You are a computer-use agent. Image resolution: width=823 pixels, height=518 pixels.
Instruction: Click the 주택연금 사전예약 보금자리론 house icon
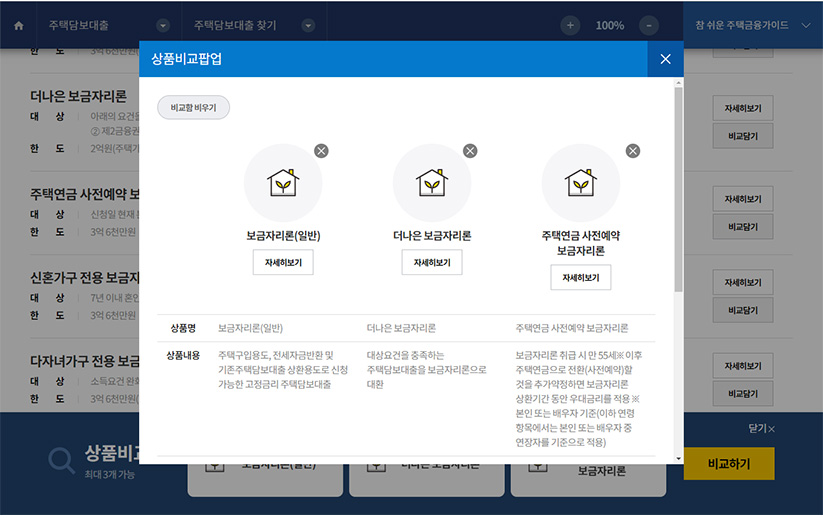581,183
